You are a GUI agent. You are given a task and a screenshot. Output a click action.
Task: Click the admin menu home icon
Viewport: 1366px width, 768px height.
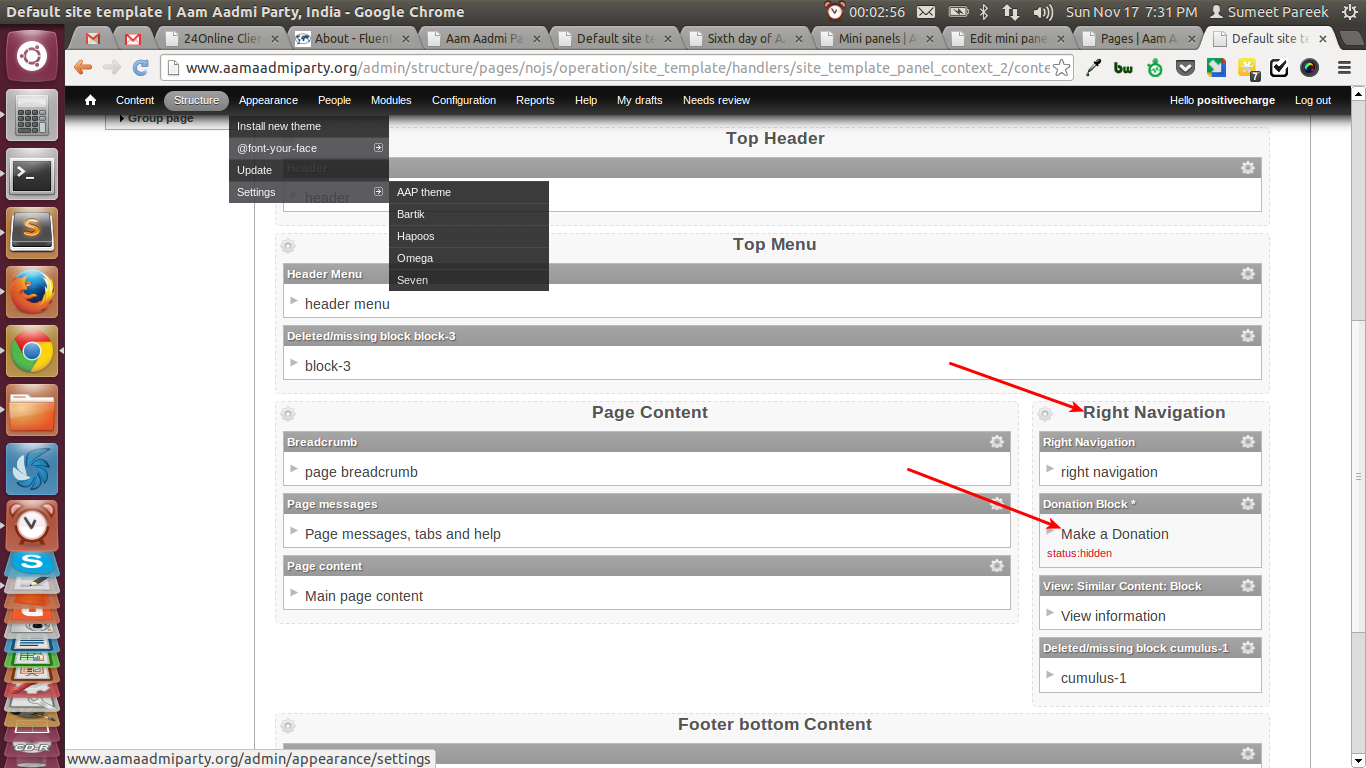pyautogui.click(x=91, y=100)
